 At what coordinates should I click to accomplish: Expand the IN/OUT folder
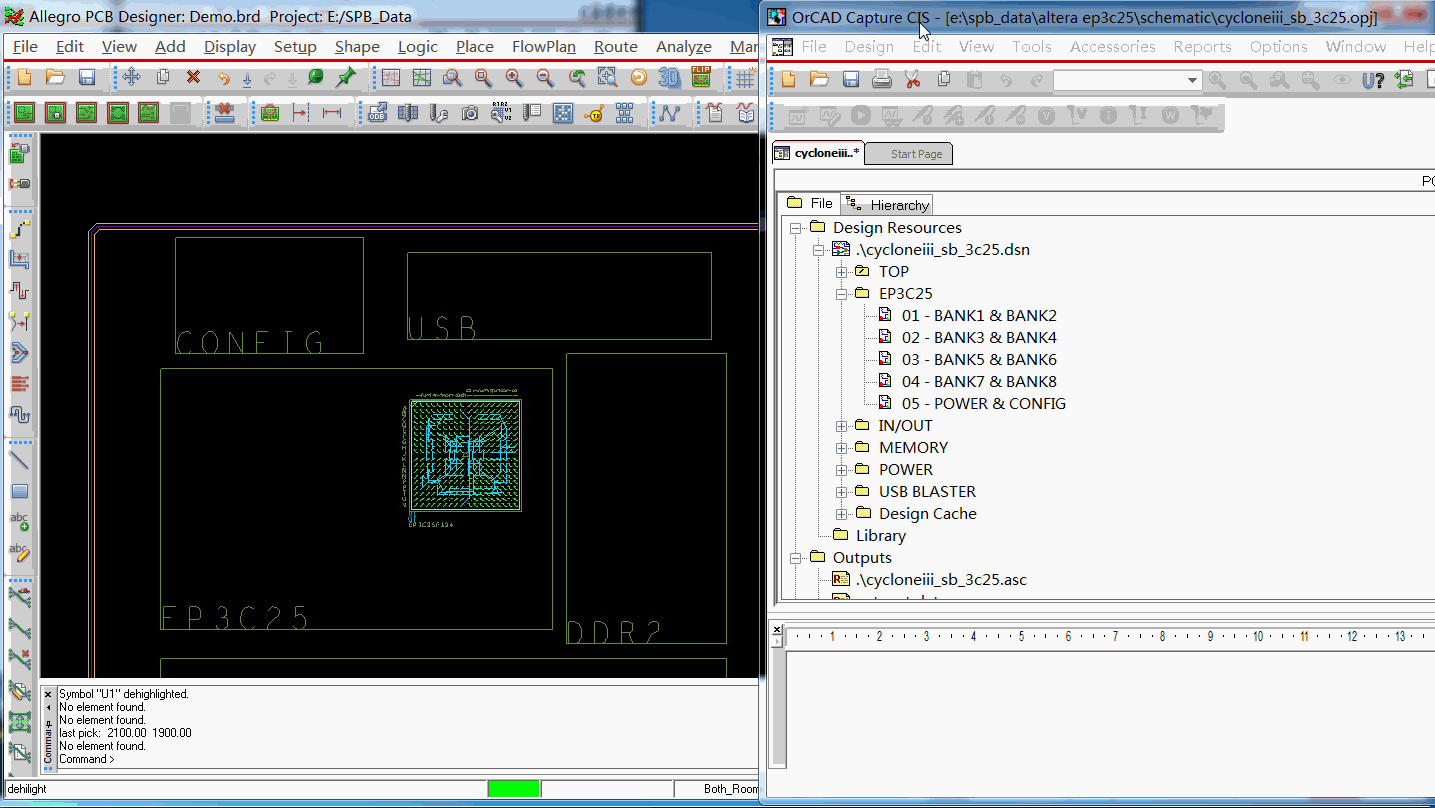click(842, 426)
